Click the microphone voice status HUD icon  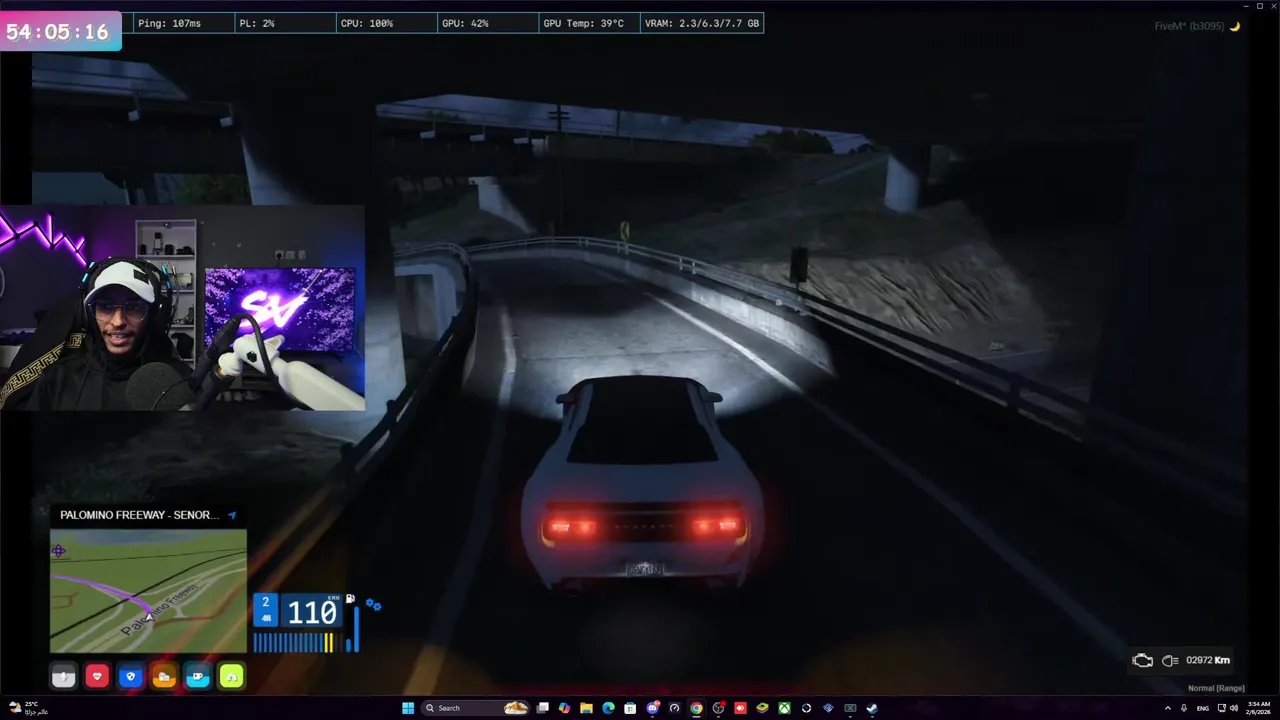[63, 677]
